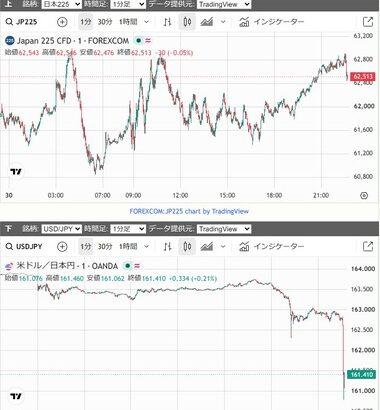
Task: Open FOREXCOM:JP225 chart by TradingView link
Action: click(x=189, y=211)
